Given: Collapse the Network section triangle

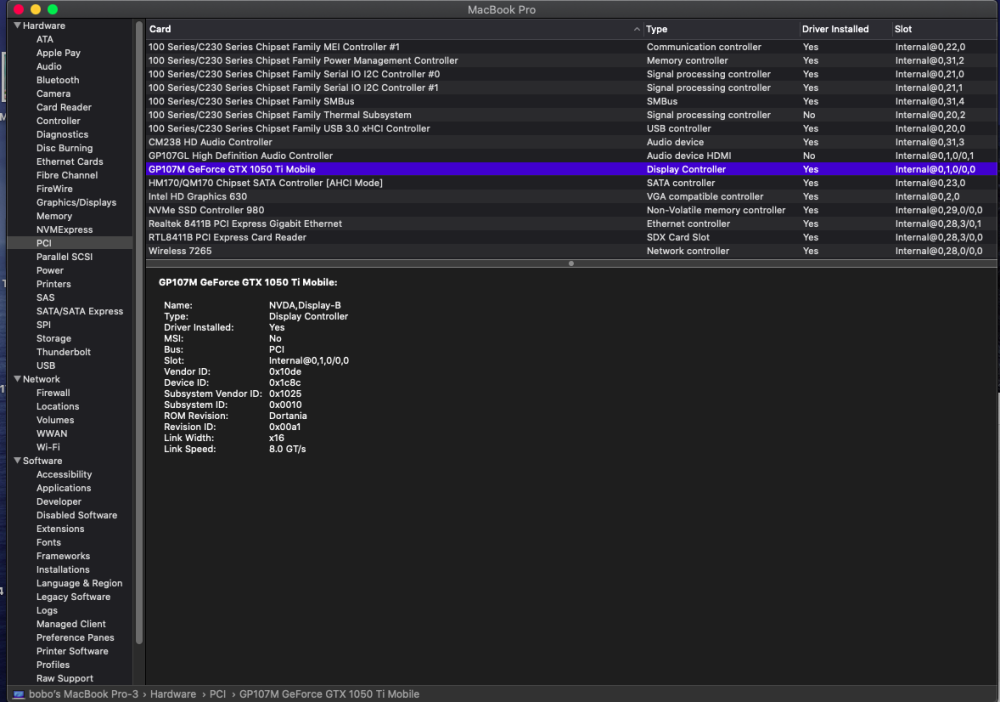Looking at the screenshot, I should [x=17, y=379].
